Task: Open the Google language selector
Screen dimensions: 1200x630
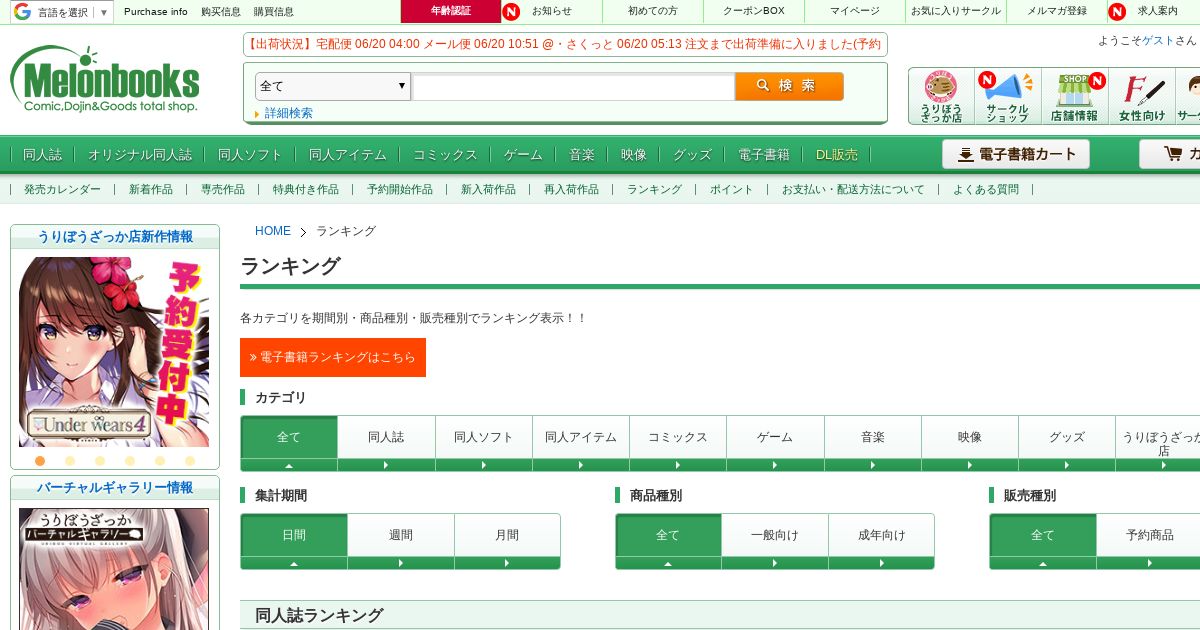Action: 62,12
